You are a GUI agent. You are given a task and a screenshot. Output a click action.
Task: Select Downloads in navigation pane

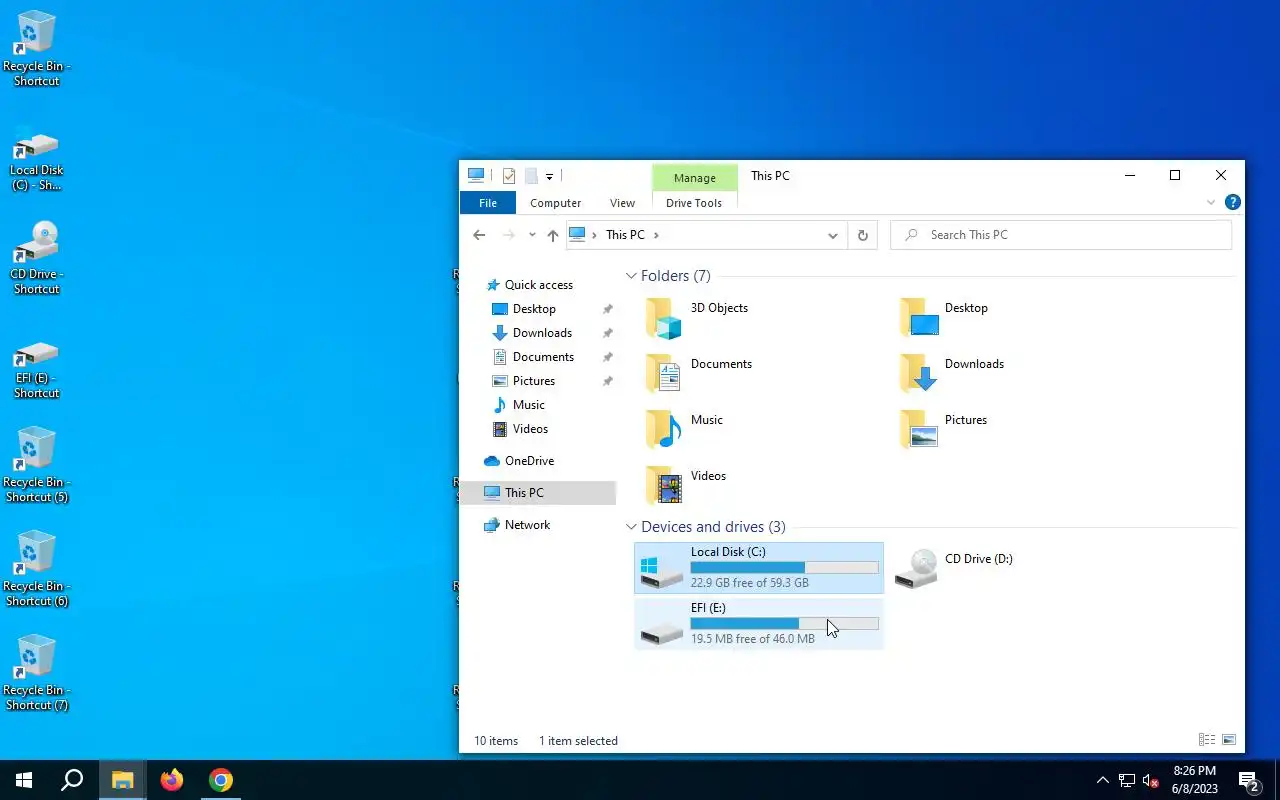click(x=542, y=333)
